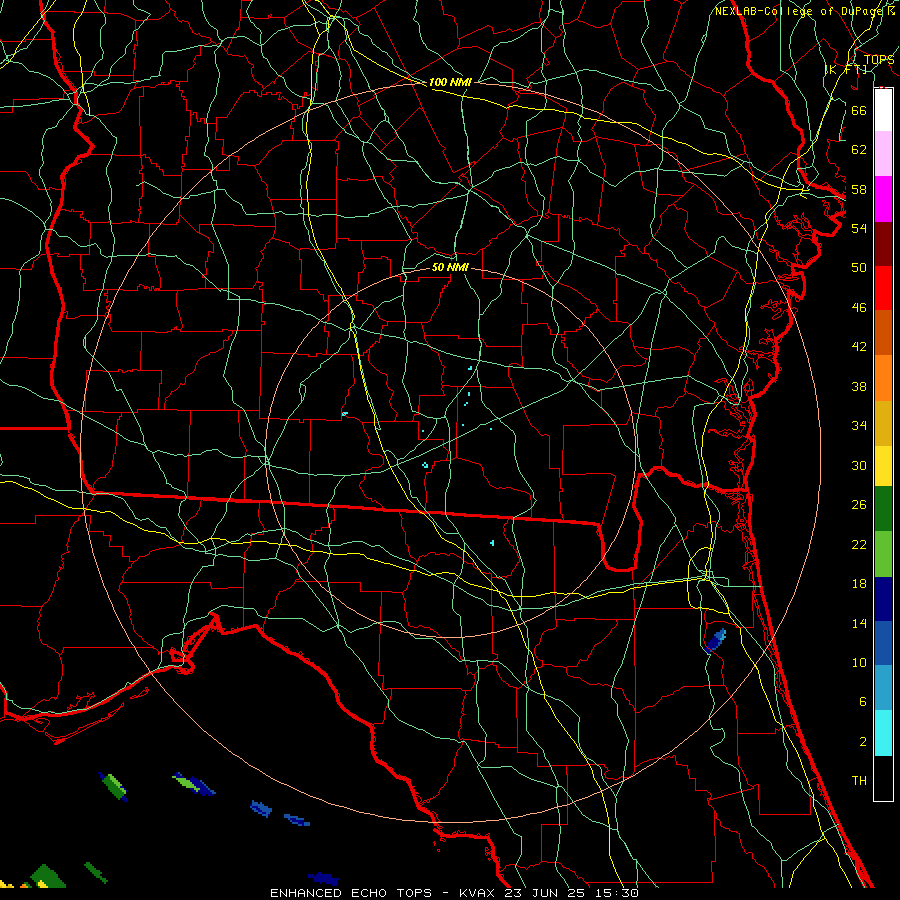
Task: Click the 'TOPS' legend title
Action: (879, 60)
